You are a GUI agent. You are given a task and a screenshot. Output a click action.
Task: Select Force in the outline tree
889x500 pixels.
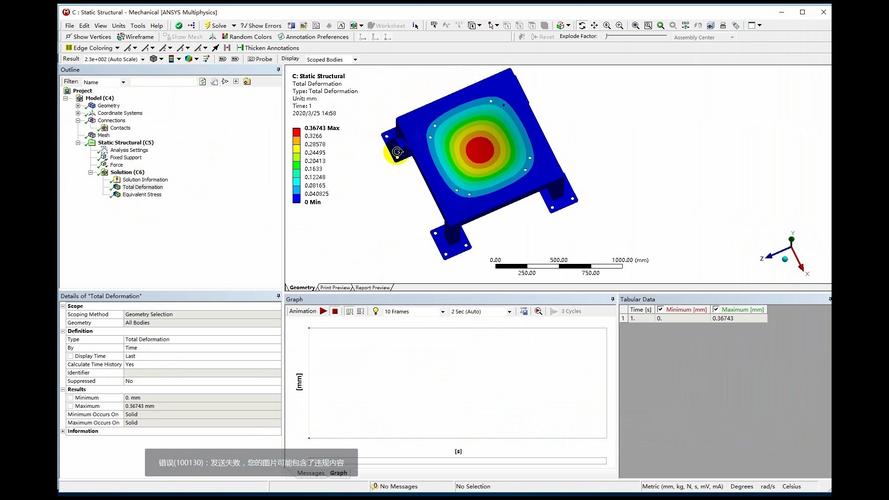click(x=116, y=165)
